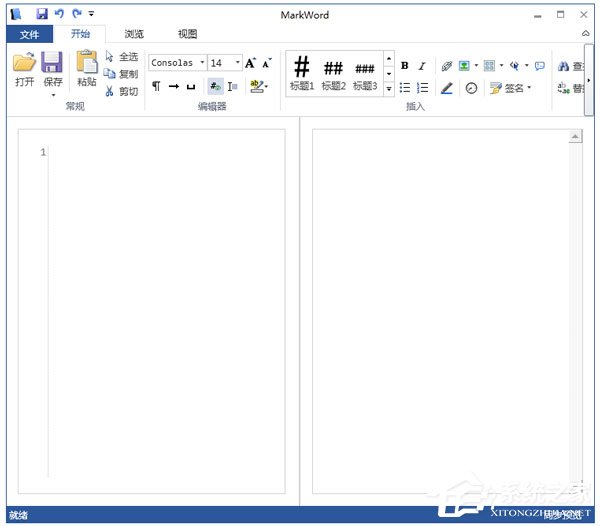Click the clock date-time insert icon

point(471,88)
